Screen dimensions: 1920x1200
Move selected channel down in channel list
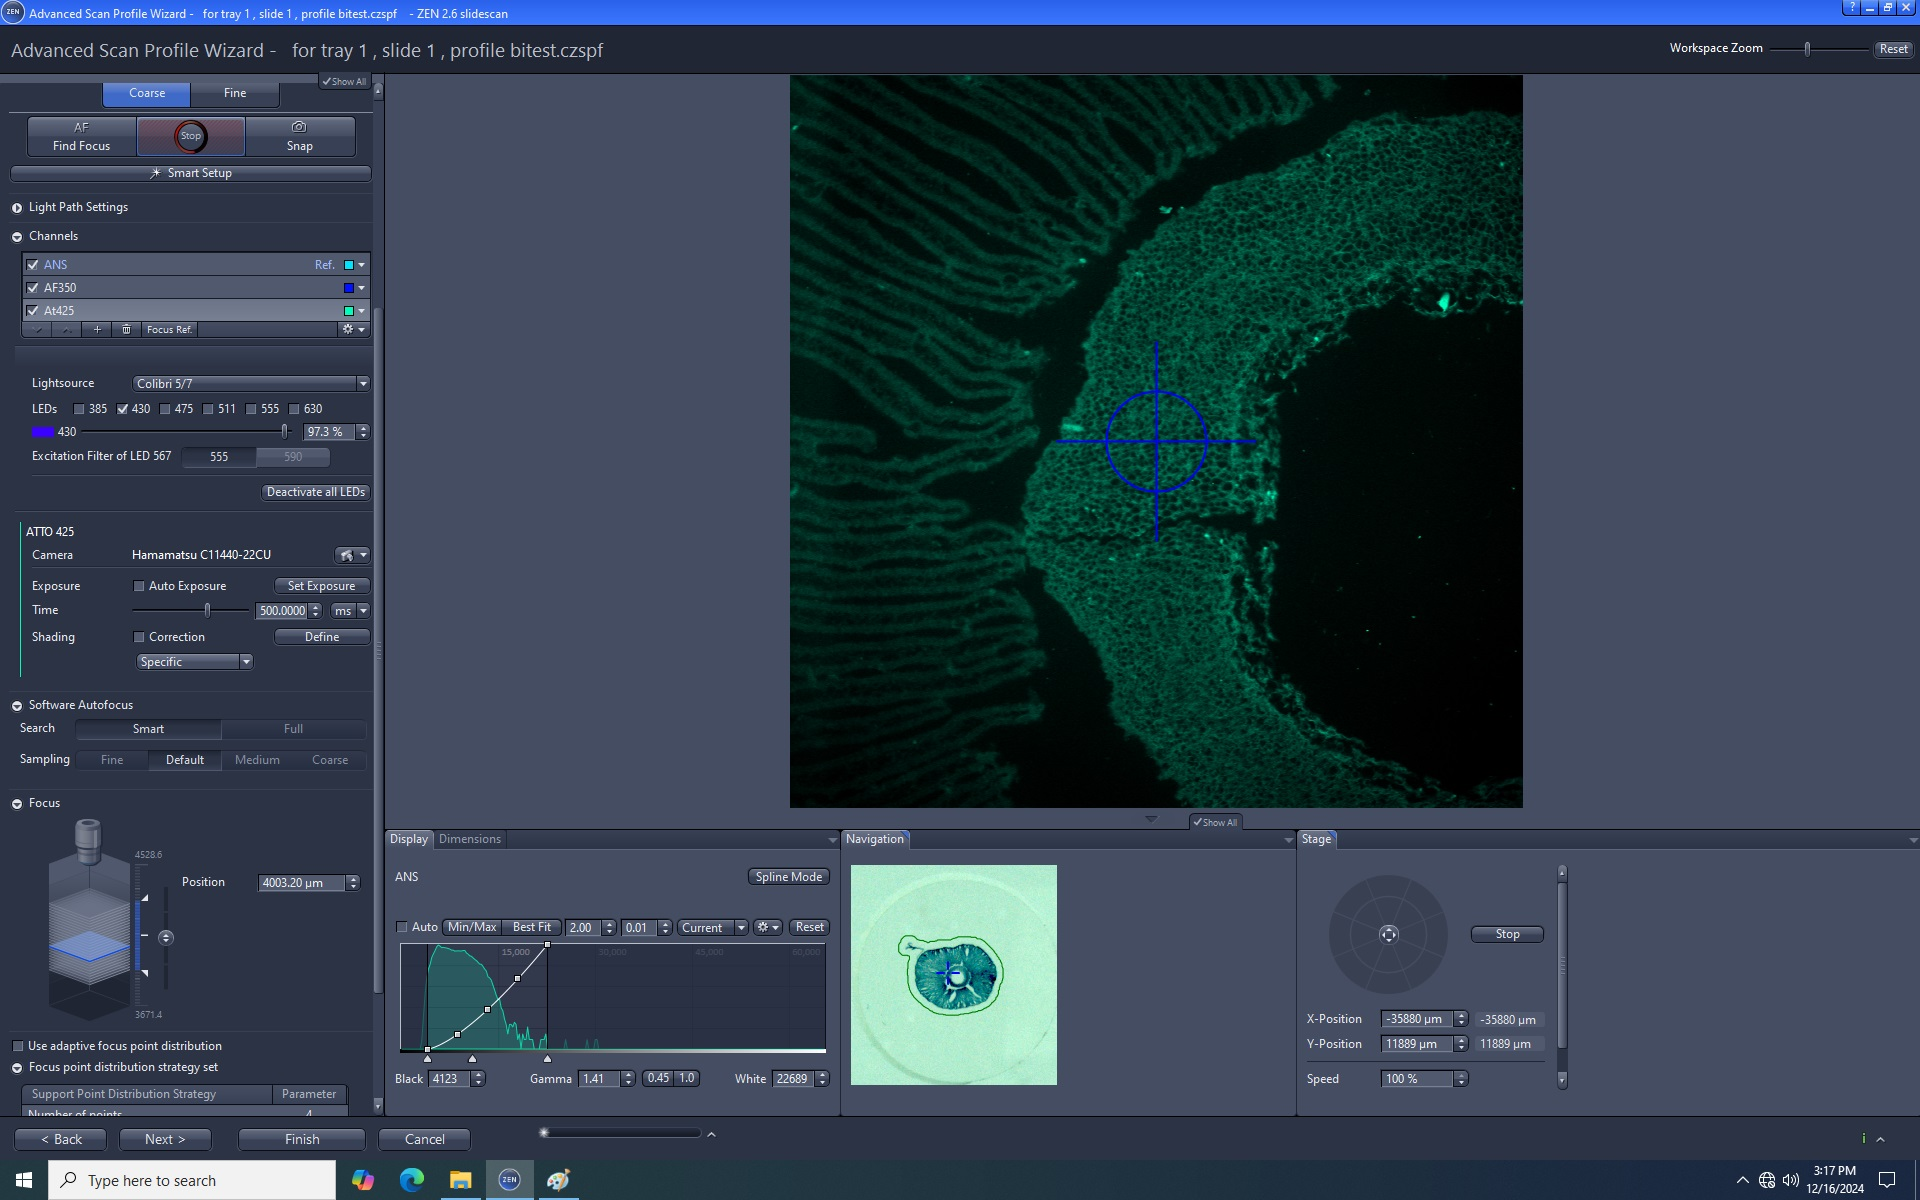click(x=38, y=329)
